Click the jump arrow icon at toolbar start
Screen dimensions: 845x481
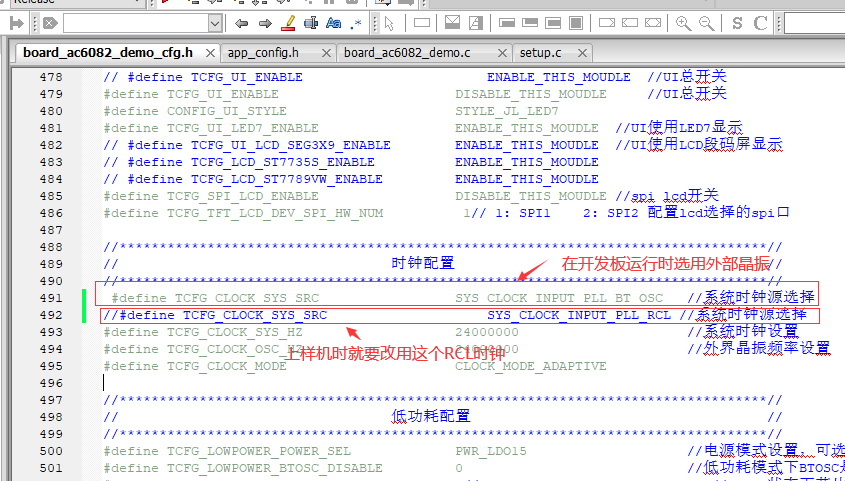click(x=17, y=23)
